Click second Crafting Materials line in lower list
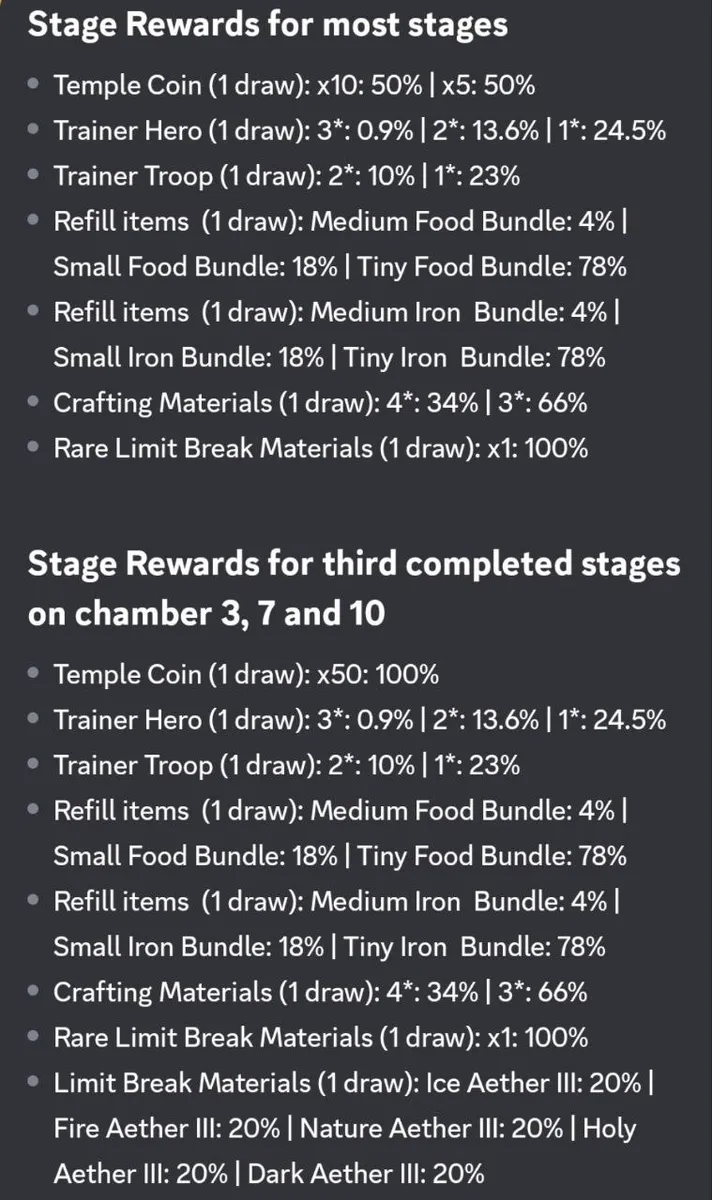Viewport: 712px width, 1200px height. click(x=320, y=992)
